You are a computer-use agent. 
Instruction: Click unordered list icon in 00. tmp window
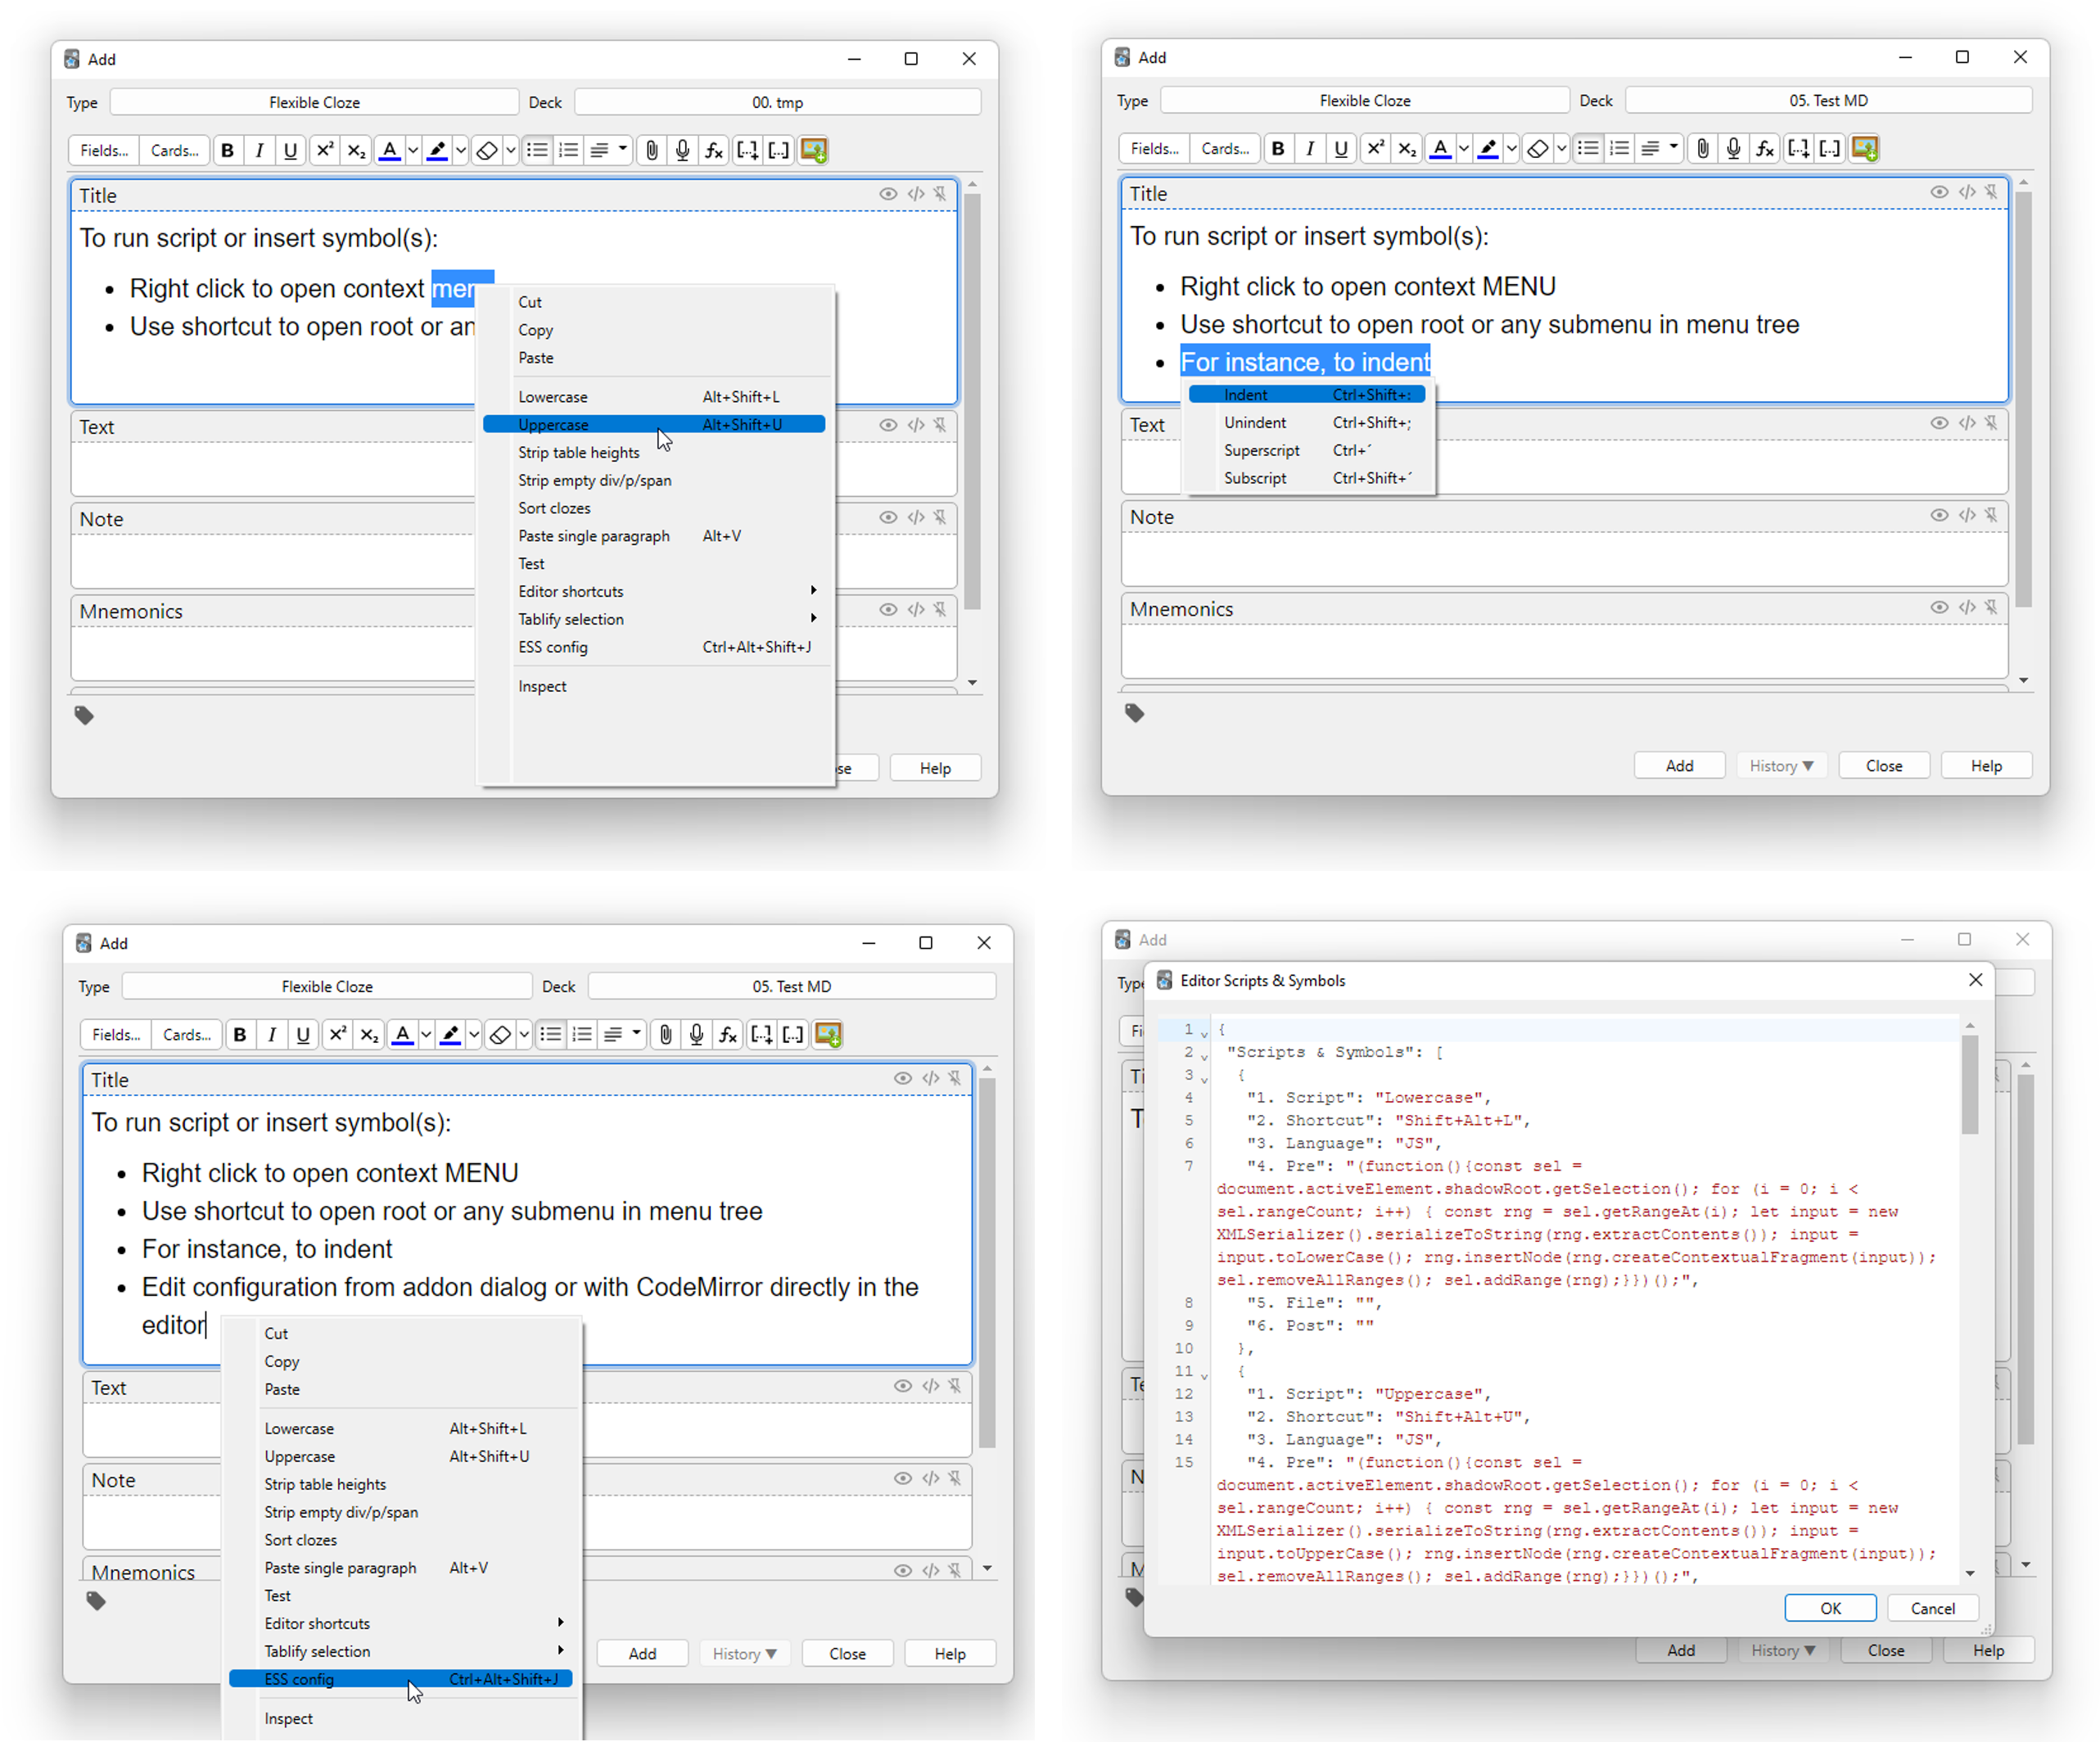[537, 150]
